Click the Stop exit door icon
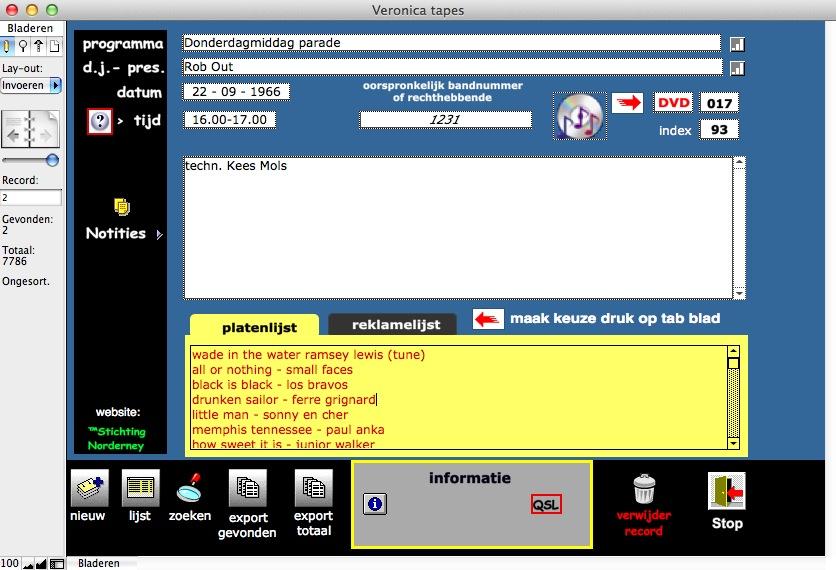Screen dimensions: 836x570 726,492
